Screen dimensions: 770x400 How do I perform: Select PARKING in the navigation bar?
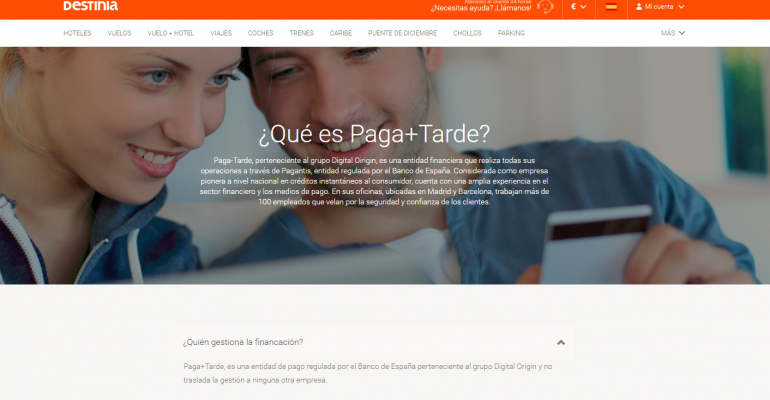(511, 33)
